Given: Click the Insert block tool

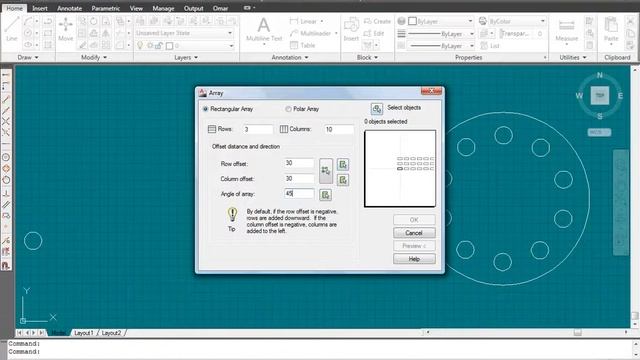Looking at the screenshot, I should point(351,29).
